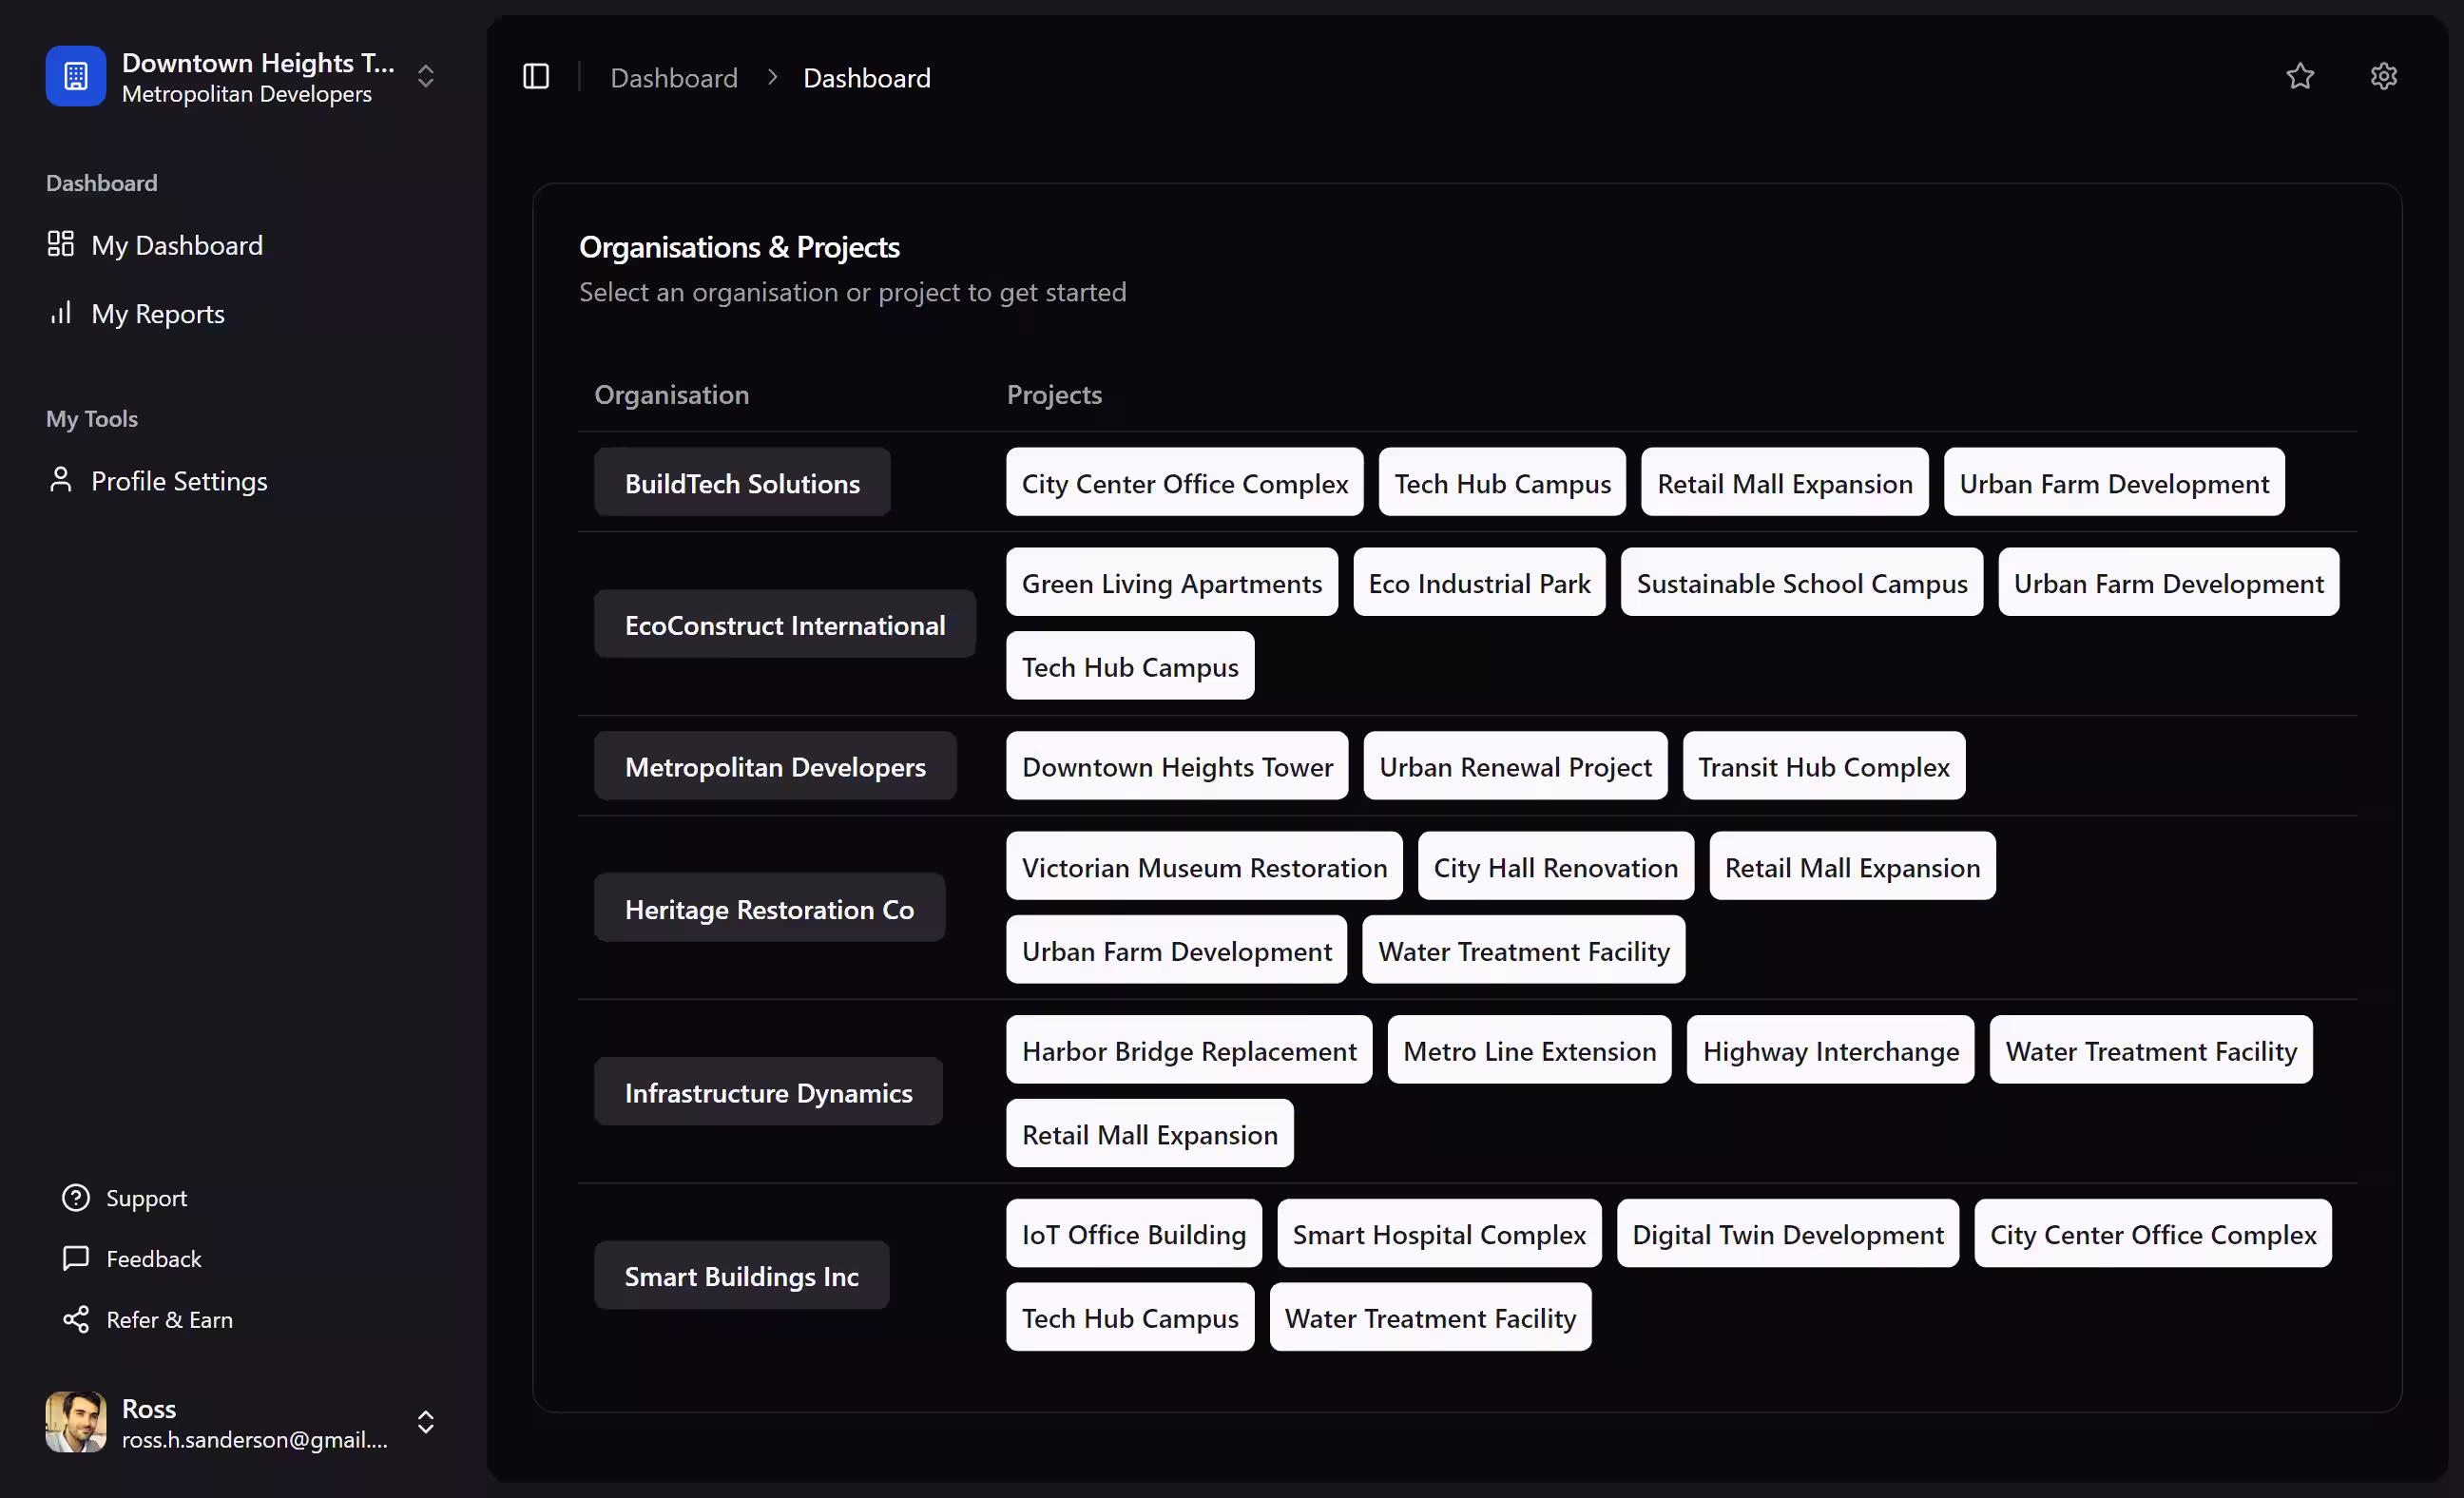Select the Smart Hospital Complex project
The height and width of the screenshot is (1498, 2464).
pyautogui.click(x=1439, y=1234)
